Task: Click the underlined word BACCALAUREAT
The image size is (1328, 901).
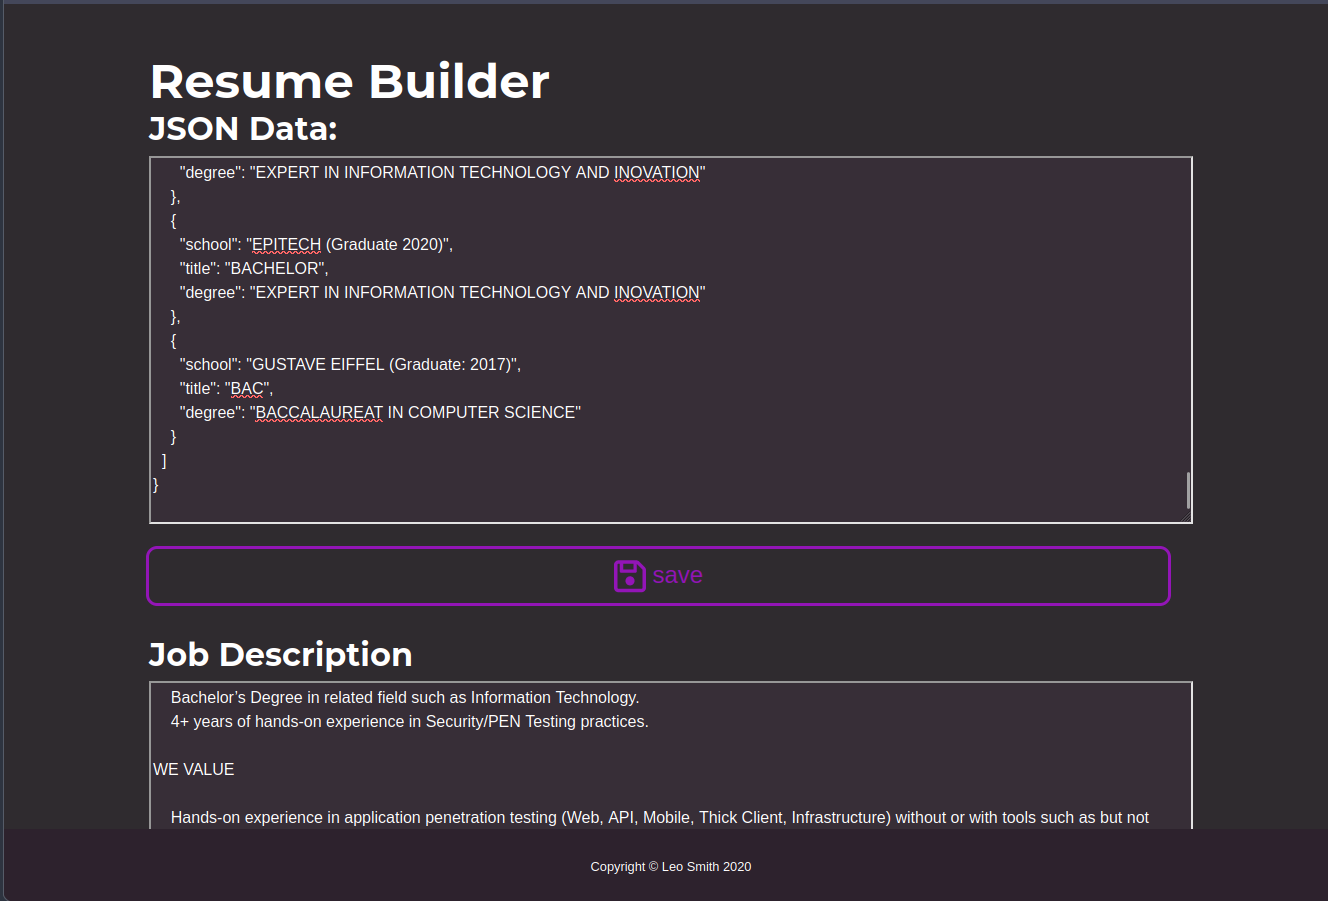Action: point(319,412)
